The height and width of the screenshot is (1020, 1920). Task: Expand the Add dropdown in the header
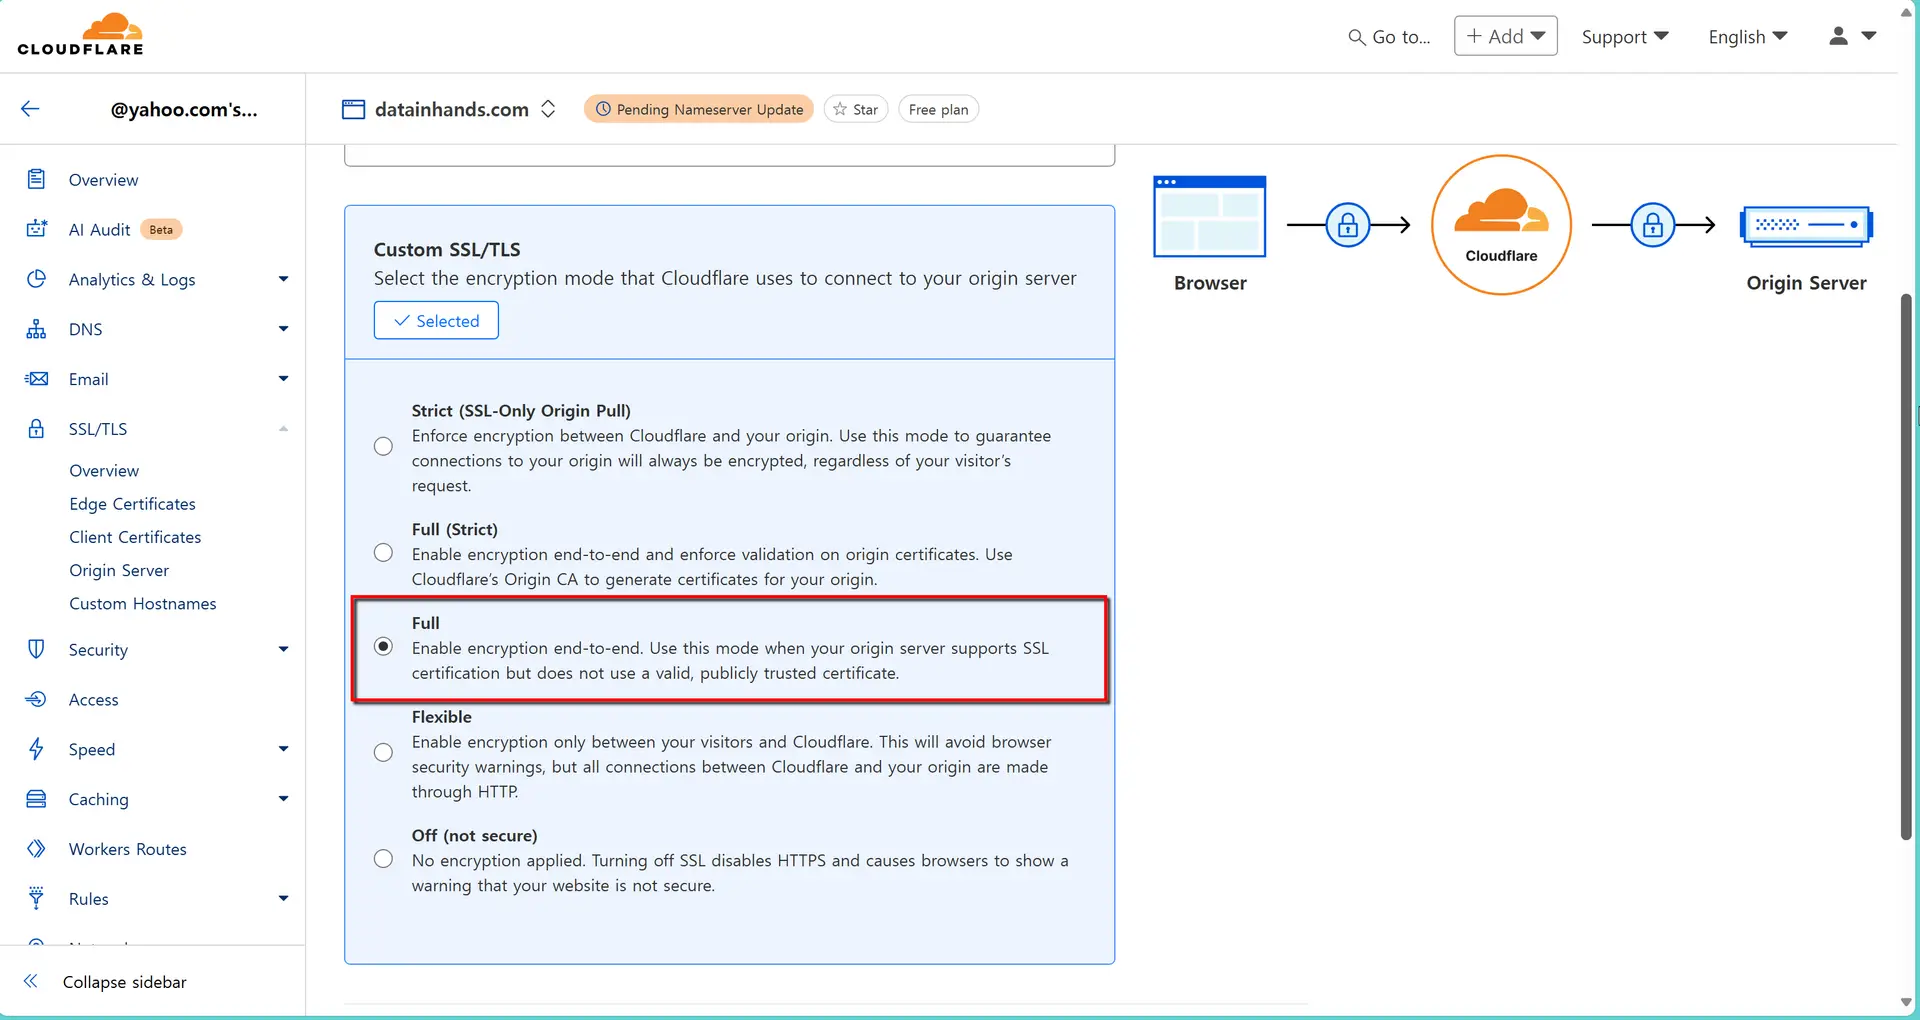coord(1504,35)
